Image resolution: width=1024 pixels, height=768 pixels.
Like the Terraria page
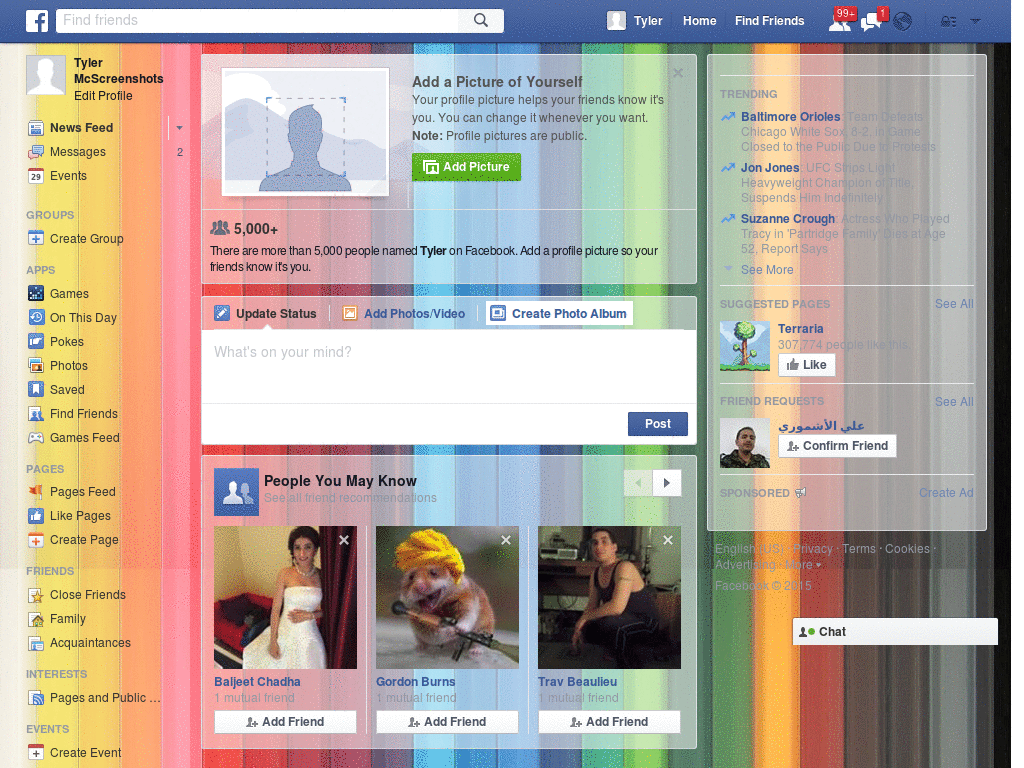pyautogui.click(x=807, y=364)
